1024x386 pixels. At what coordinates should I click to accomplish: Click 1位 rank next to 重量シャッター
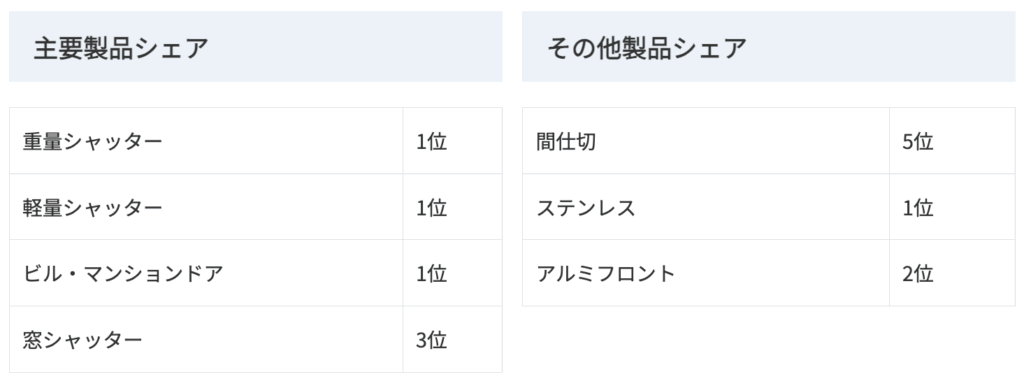click(432, 141)
